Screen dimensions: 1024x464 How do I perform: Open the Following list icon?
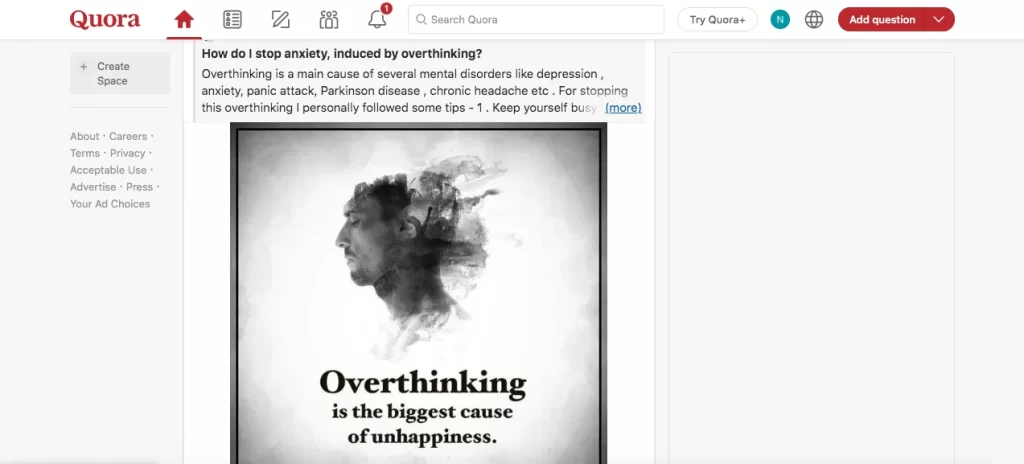pyautogui.click(x=232, y=20)
